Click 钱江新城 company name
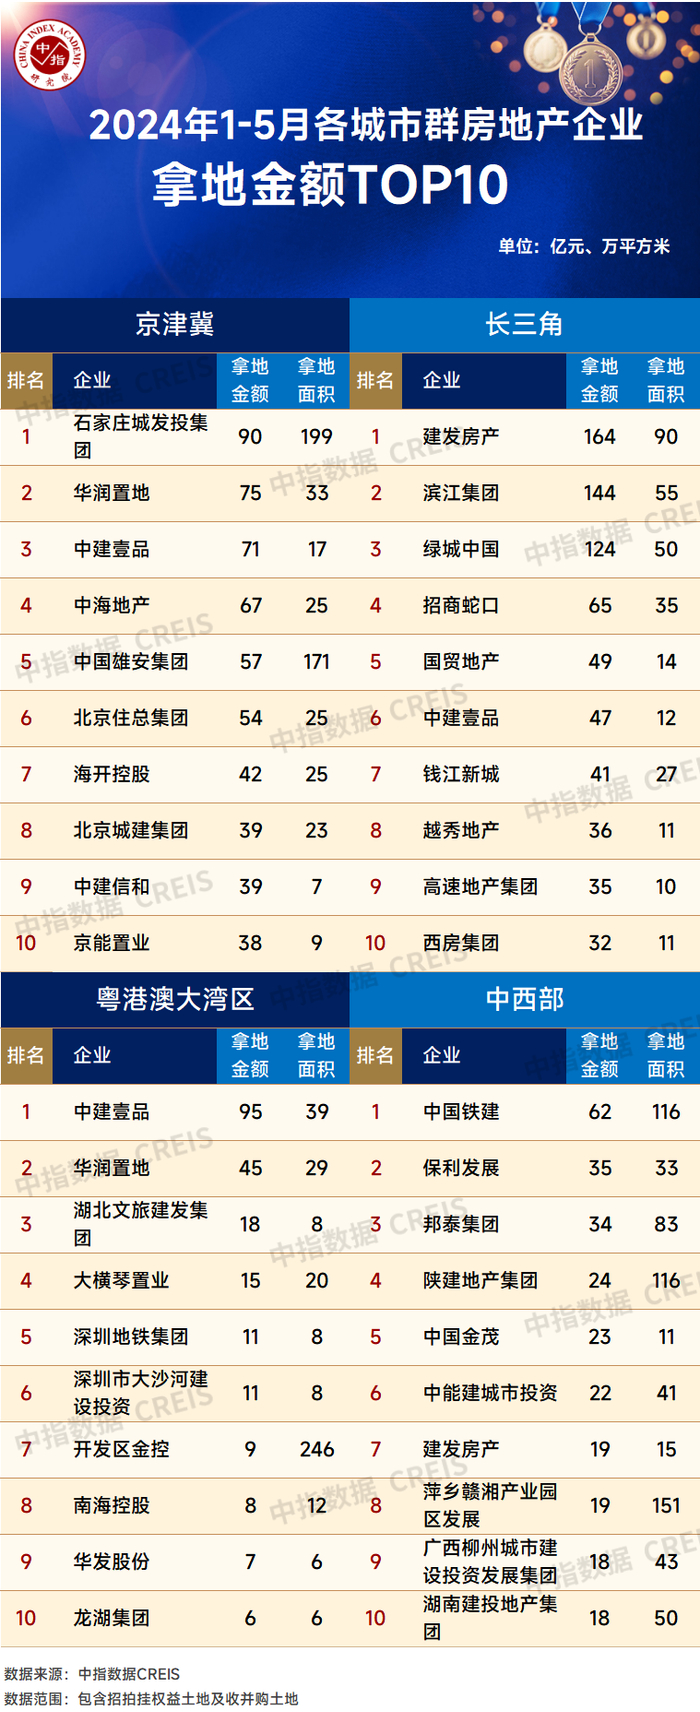 pos(461,774)
